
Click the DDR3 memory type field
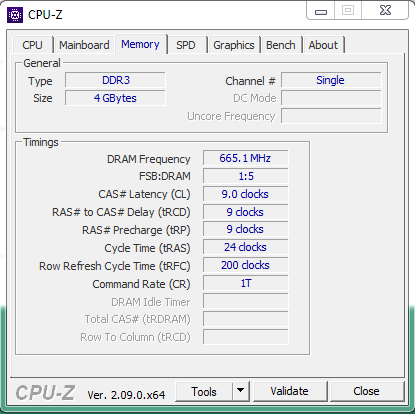(x=115, y=80)
